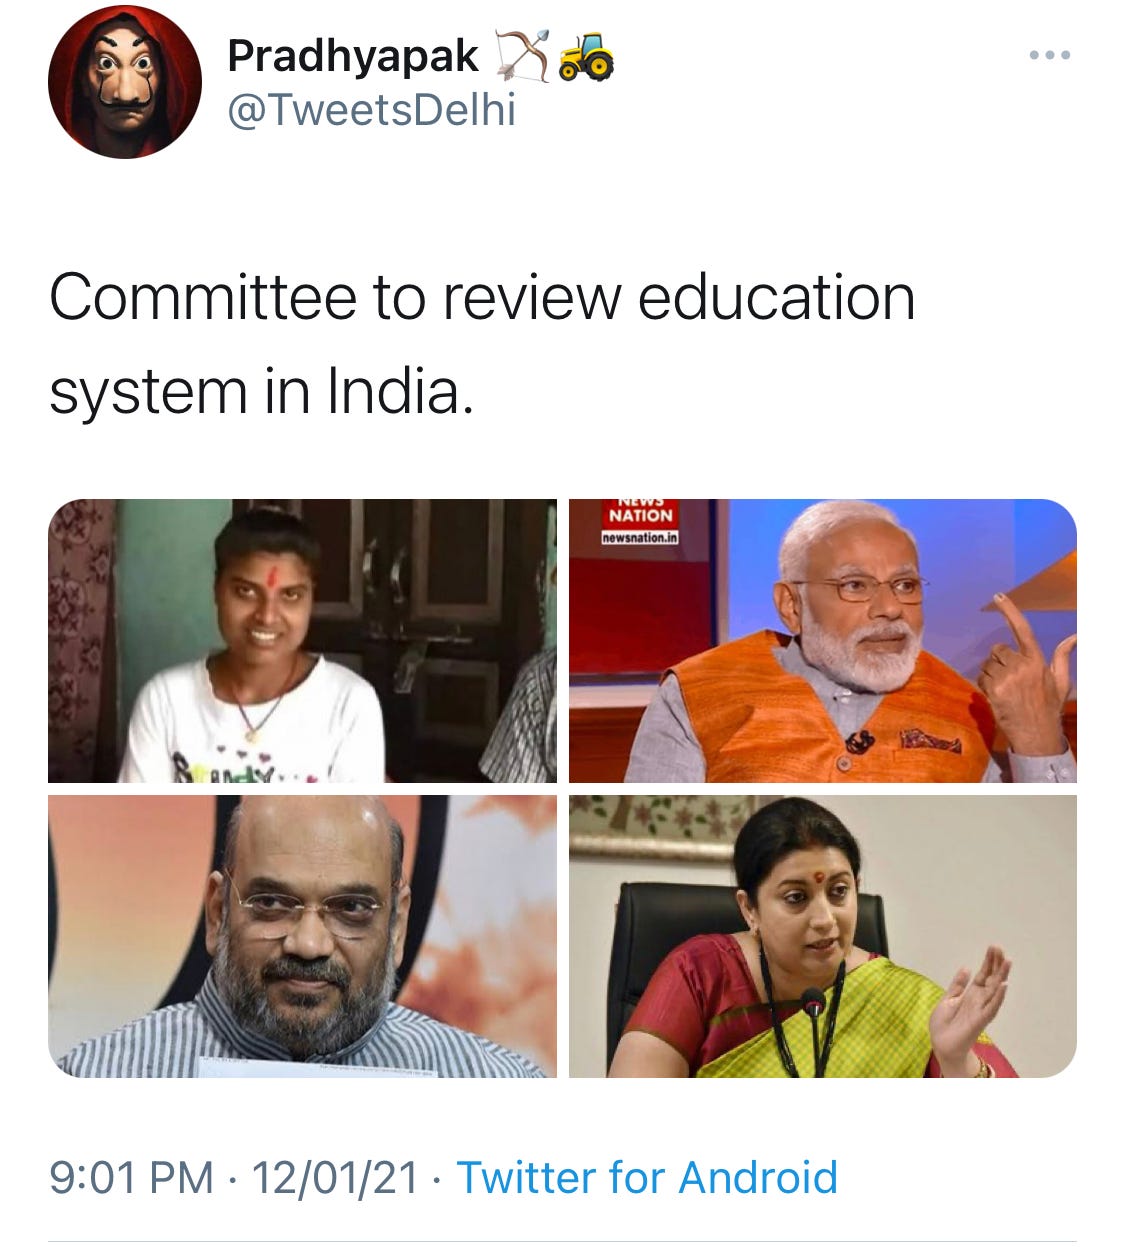Open the Pradhyapak display name

coord(353,56)
